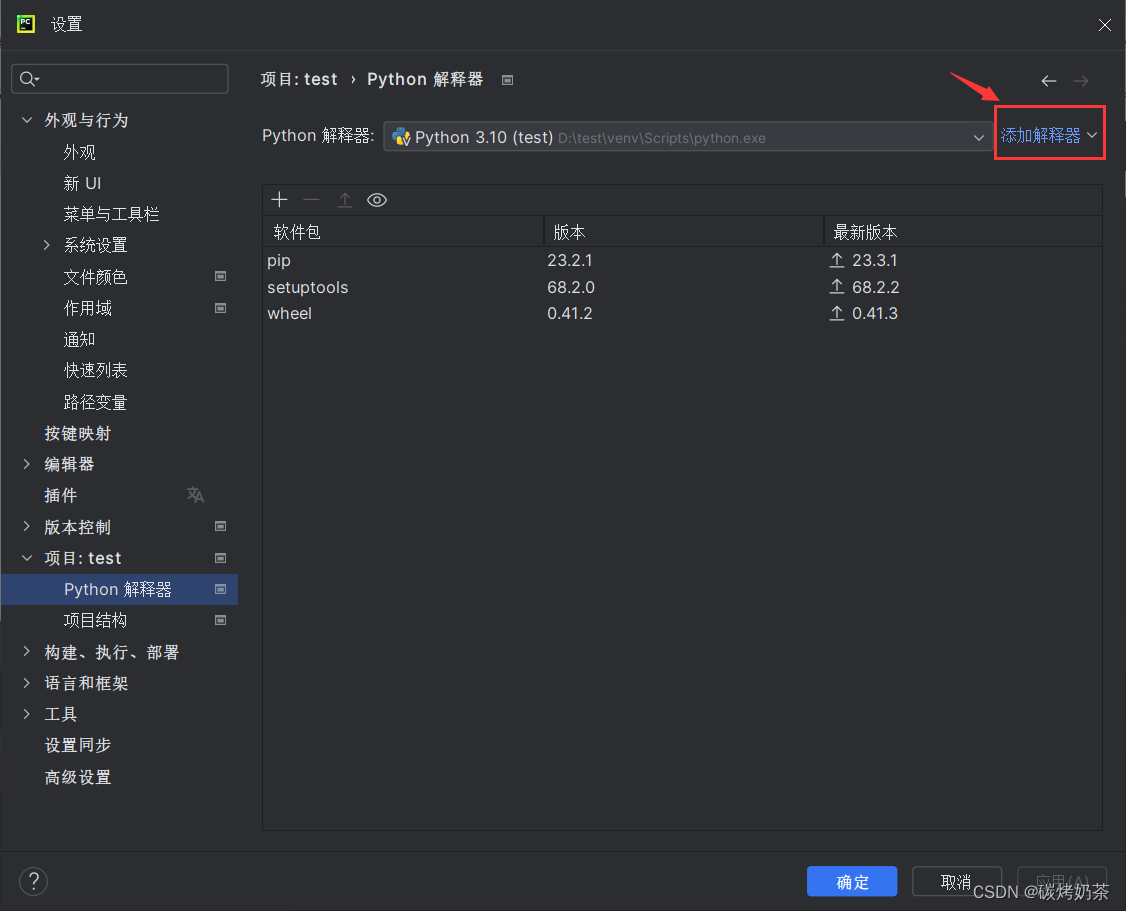Open 快速列表 settings page
Viewport: 1126px width, 911px height.
click(95, 370)
